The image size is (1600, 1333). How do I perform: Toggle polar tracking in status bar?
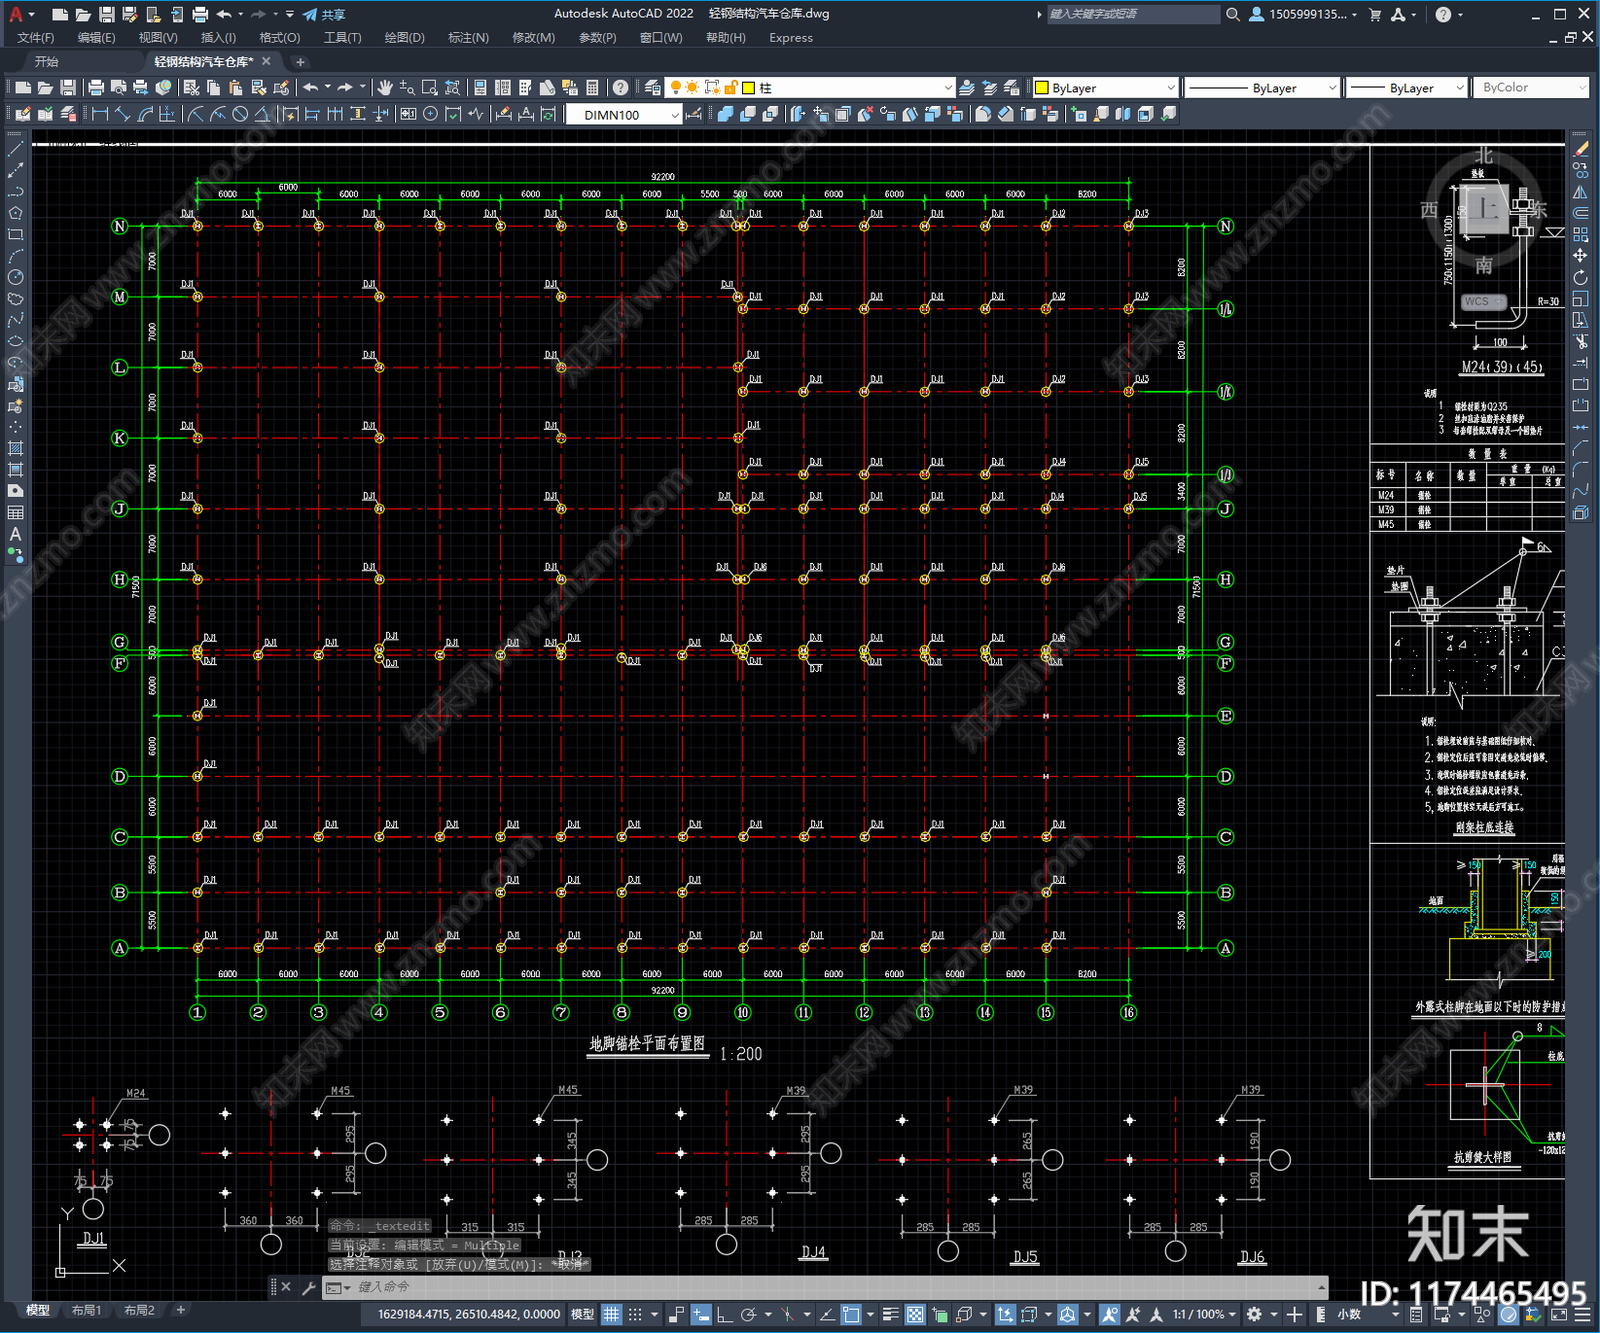pos(747,1314)
